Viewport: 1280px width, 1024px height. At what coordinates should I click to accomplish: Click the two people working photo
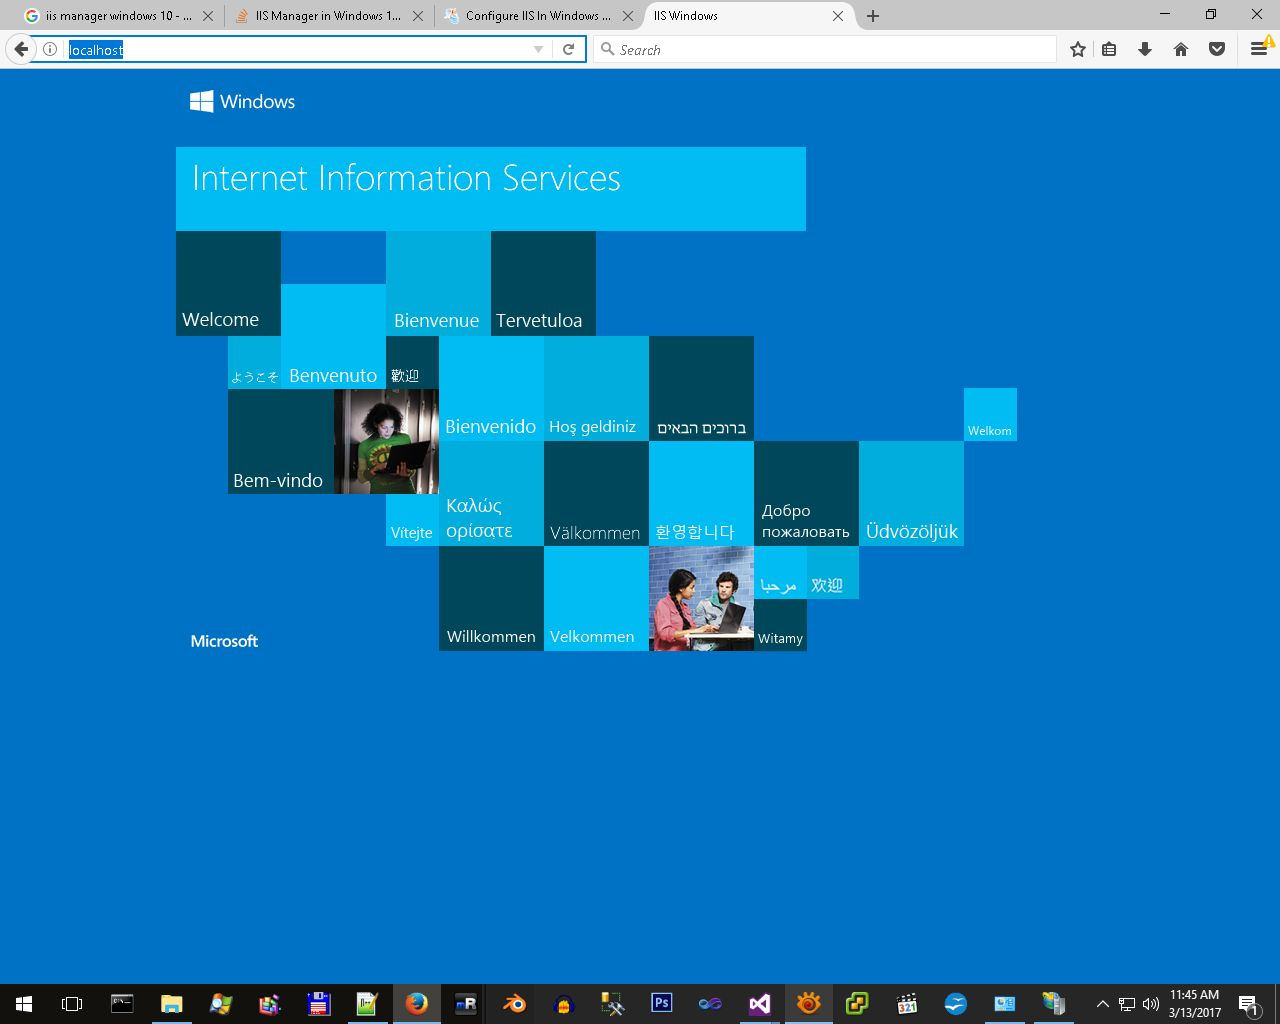(701, 599)
